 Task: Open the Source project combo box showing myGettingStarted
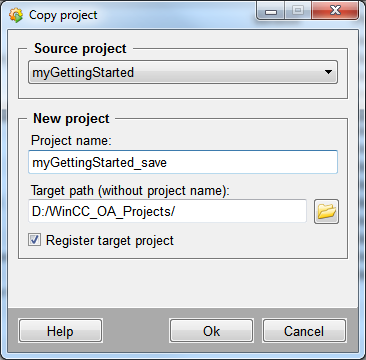pyautogui.click(x=183, y=72)
